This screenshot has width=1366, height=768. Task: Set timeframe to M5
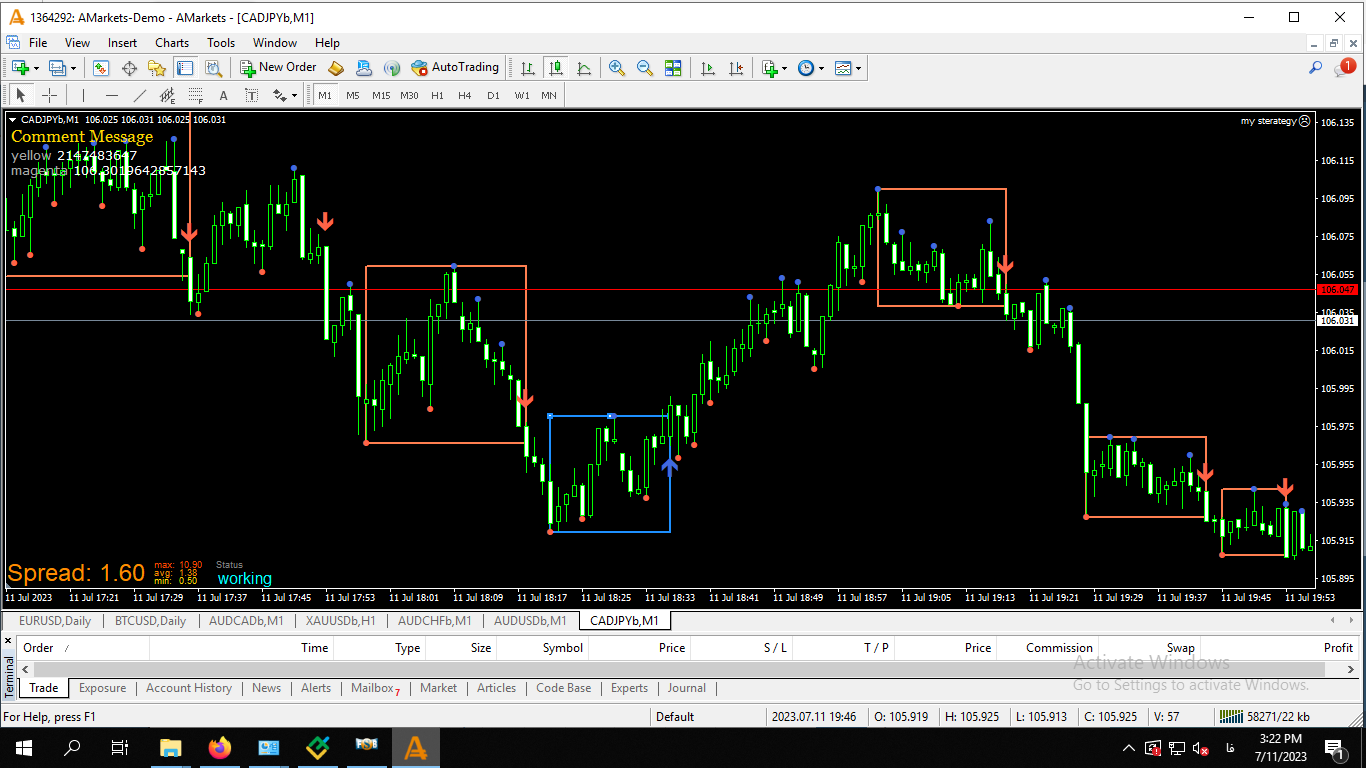click(353, 95)
